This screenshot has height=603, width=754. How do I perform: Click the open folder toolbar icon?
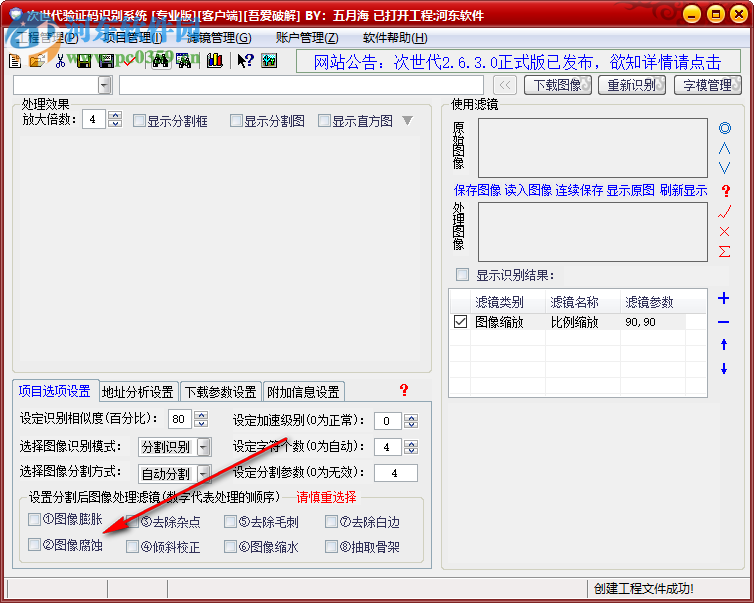point(37,61)
